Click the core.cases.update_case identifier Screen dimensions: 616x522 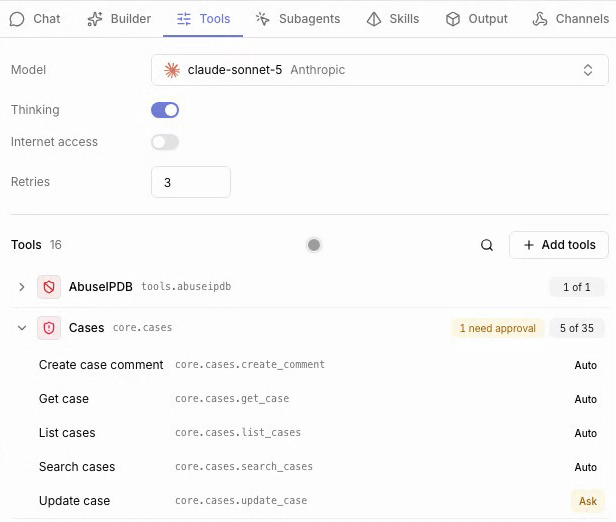[241, 501]
